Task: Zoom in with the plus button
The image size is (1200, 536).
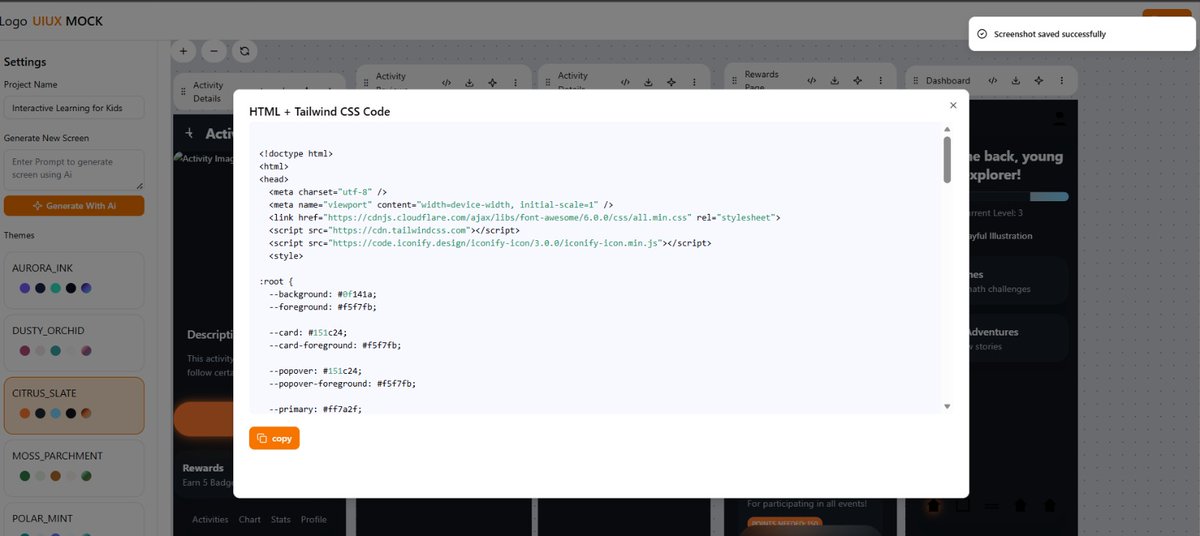Action: point(183,50)
